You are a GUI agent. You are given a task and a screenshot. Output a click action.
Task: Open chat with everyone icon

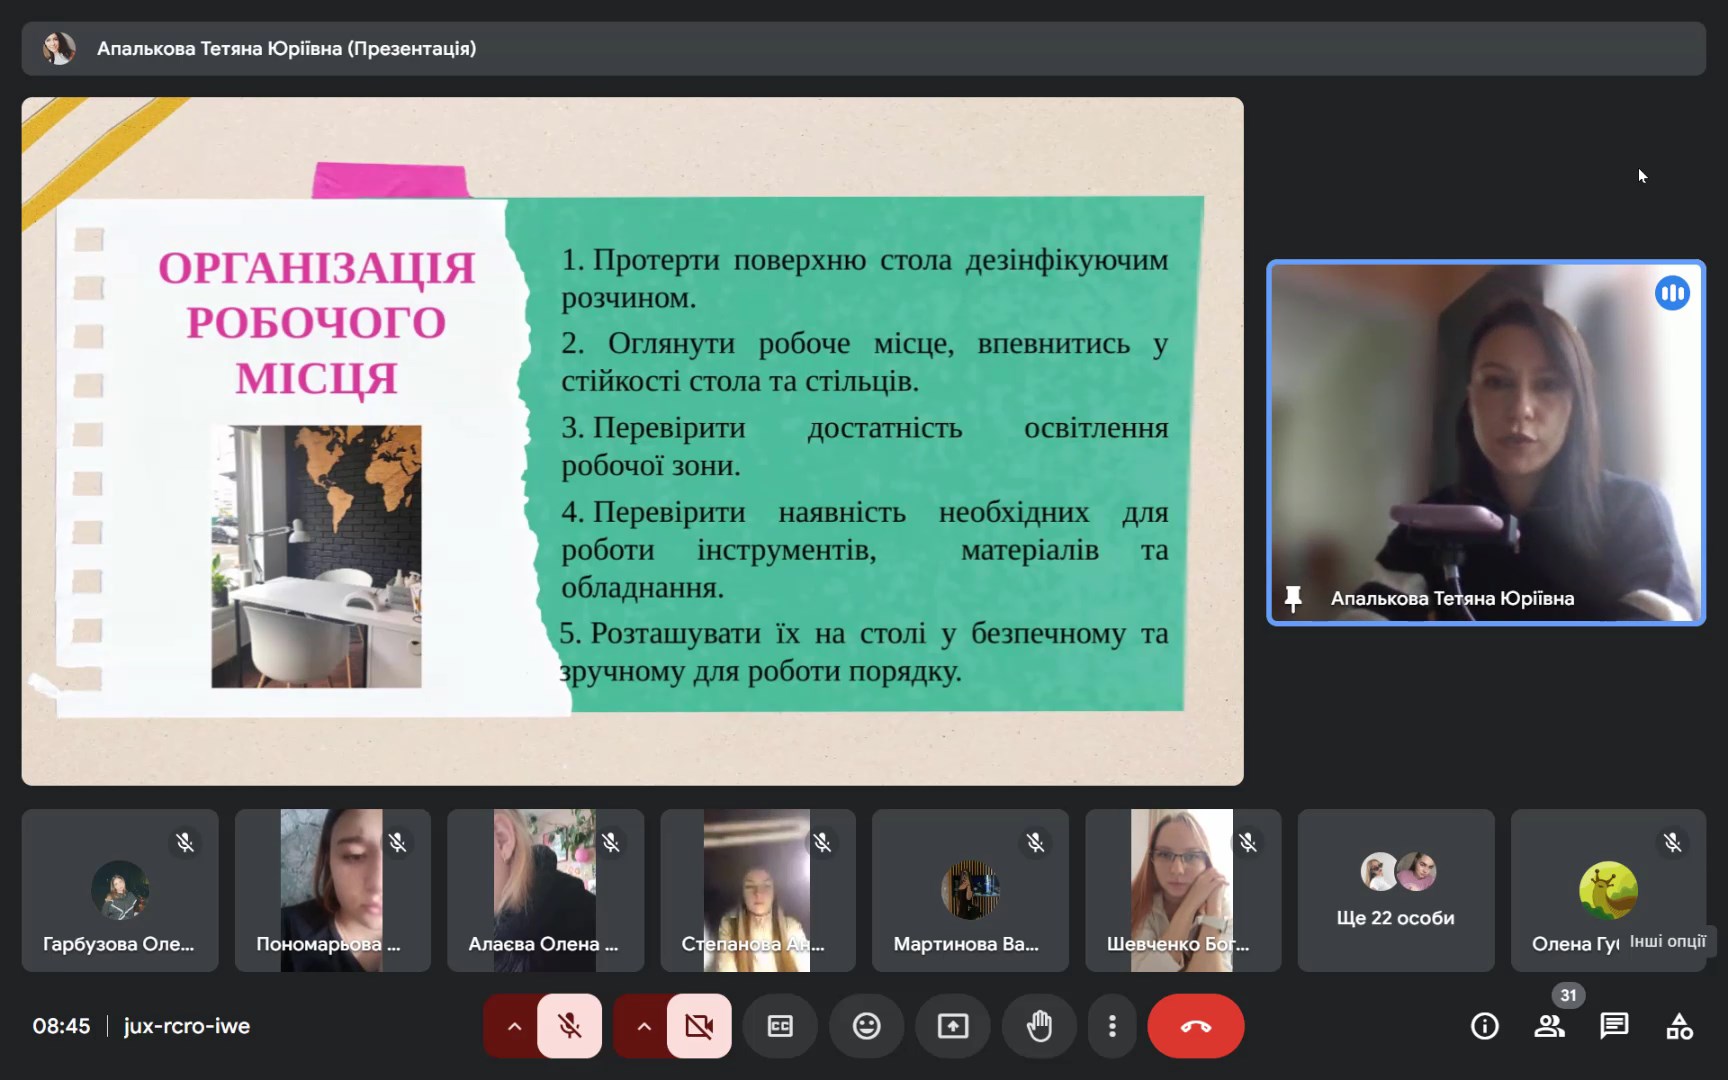click(x=1614, y=1026)
